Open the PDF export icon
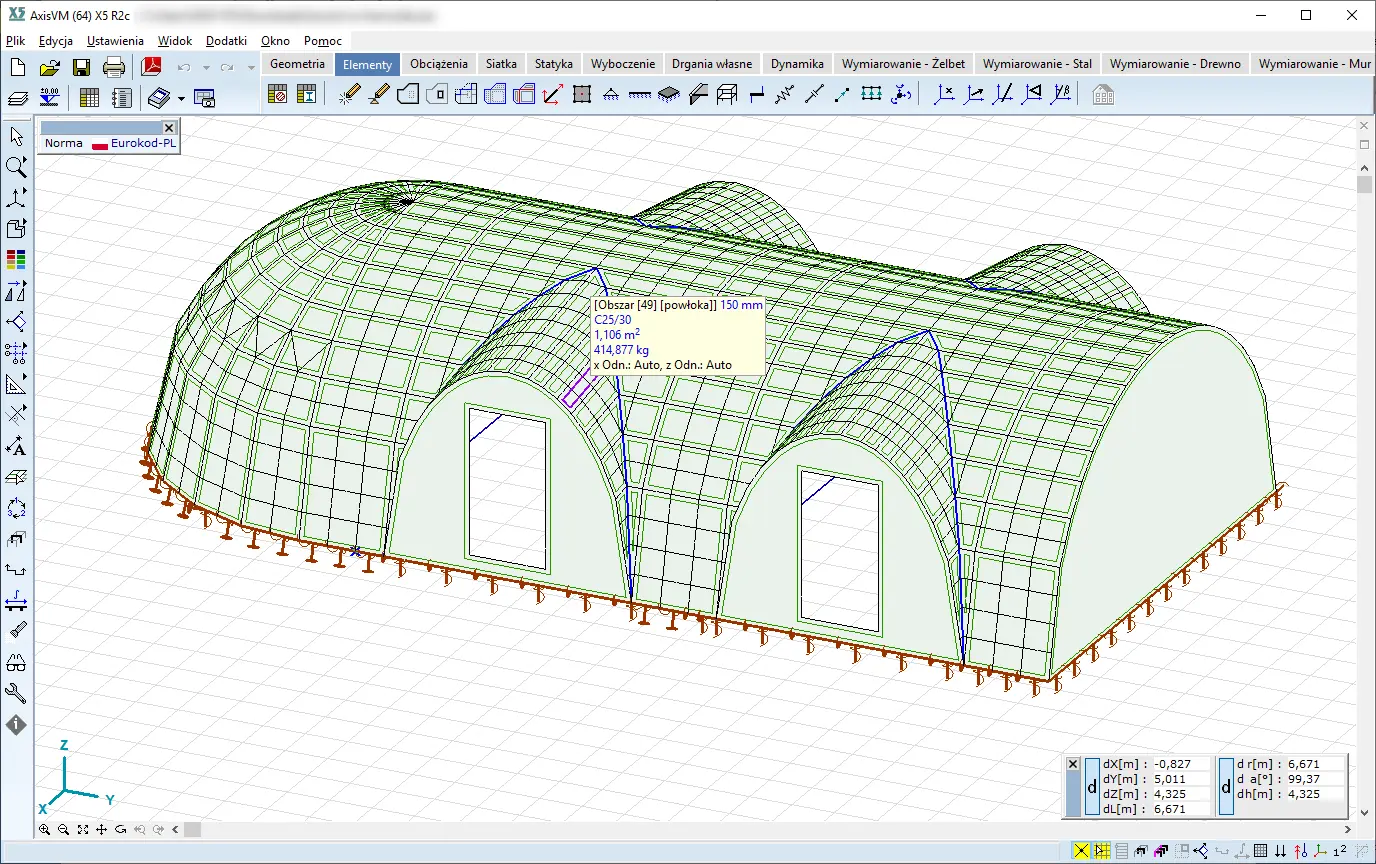 151,67
